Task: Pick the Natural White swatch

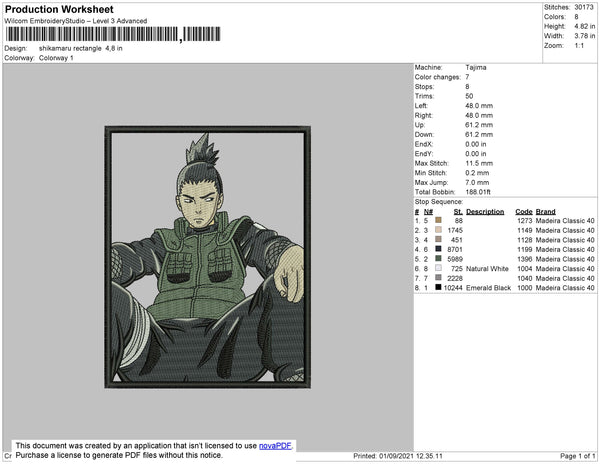Action: (x=438, y=268)
